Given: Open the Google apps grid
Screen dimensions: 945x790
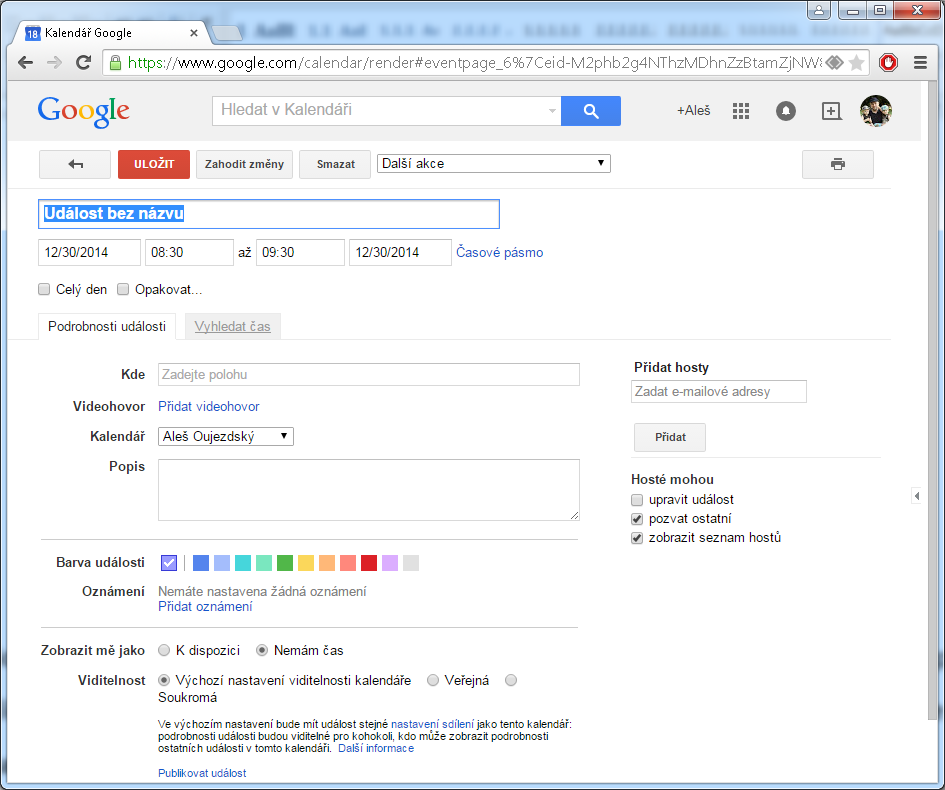Looking at the screenshot, I should 741,111.
